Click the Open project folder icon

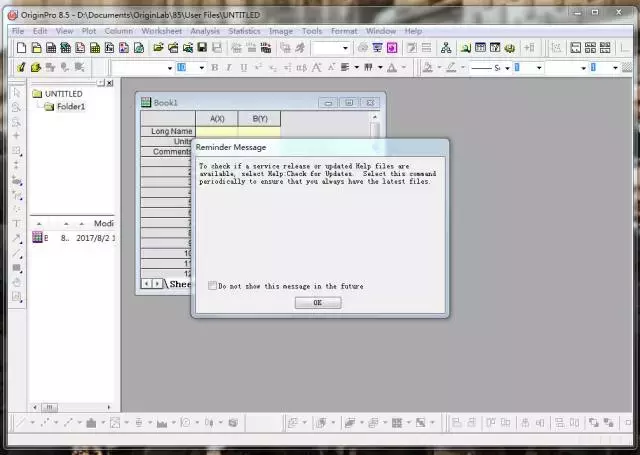click(x=158, y=48)
